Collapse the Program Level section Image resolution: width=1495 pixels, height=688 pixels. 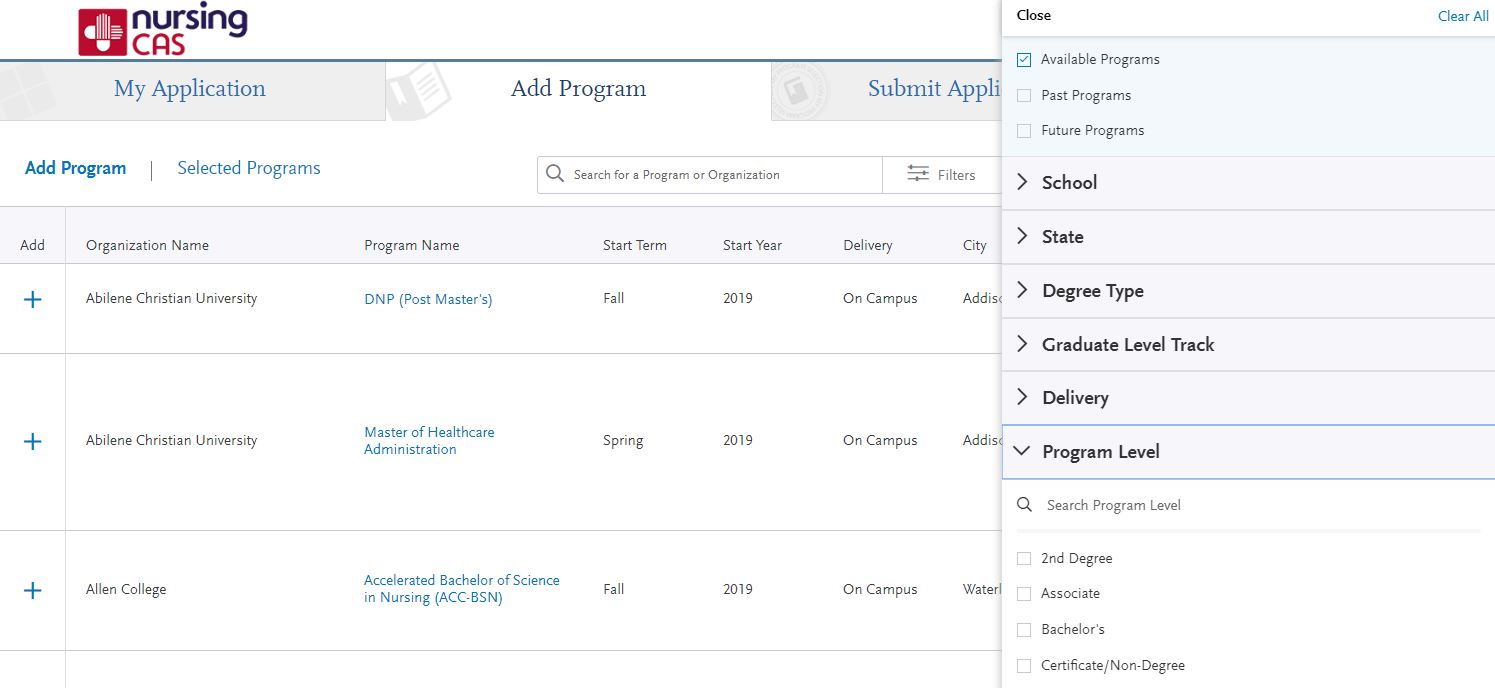click(1100, 452)
